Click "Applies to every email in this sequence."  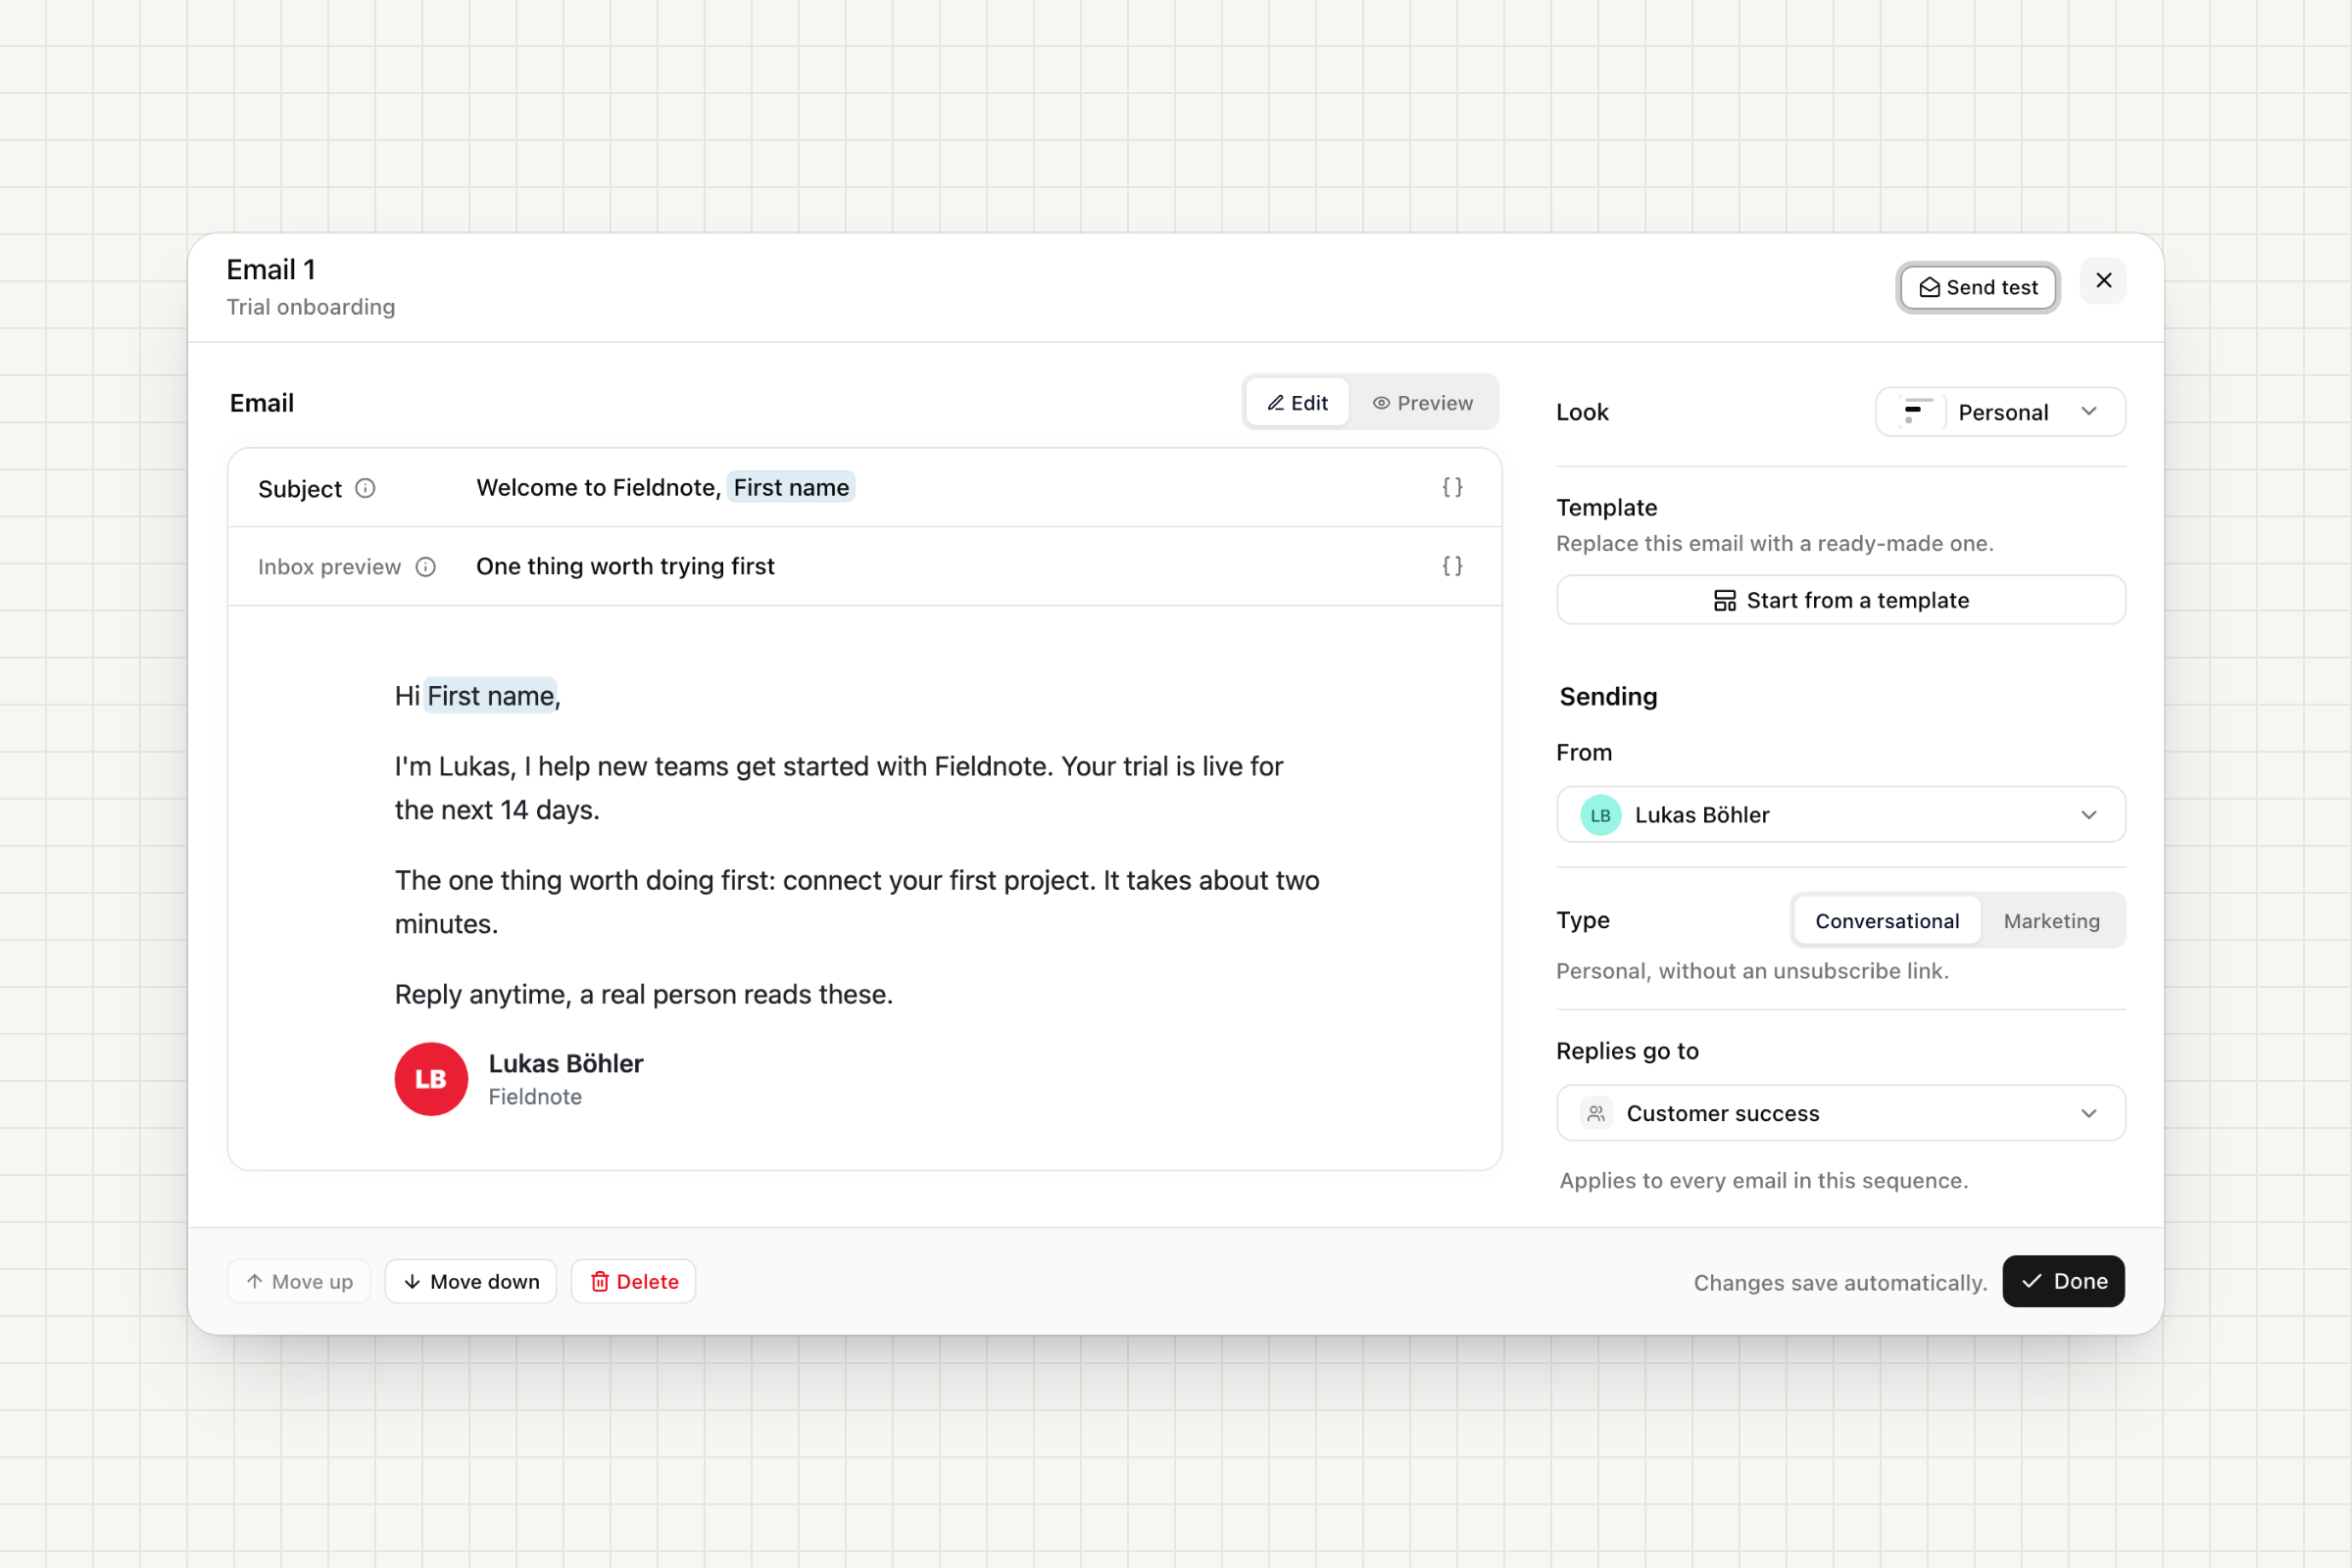(x=1763, y=1181)
